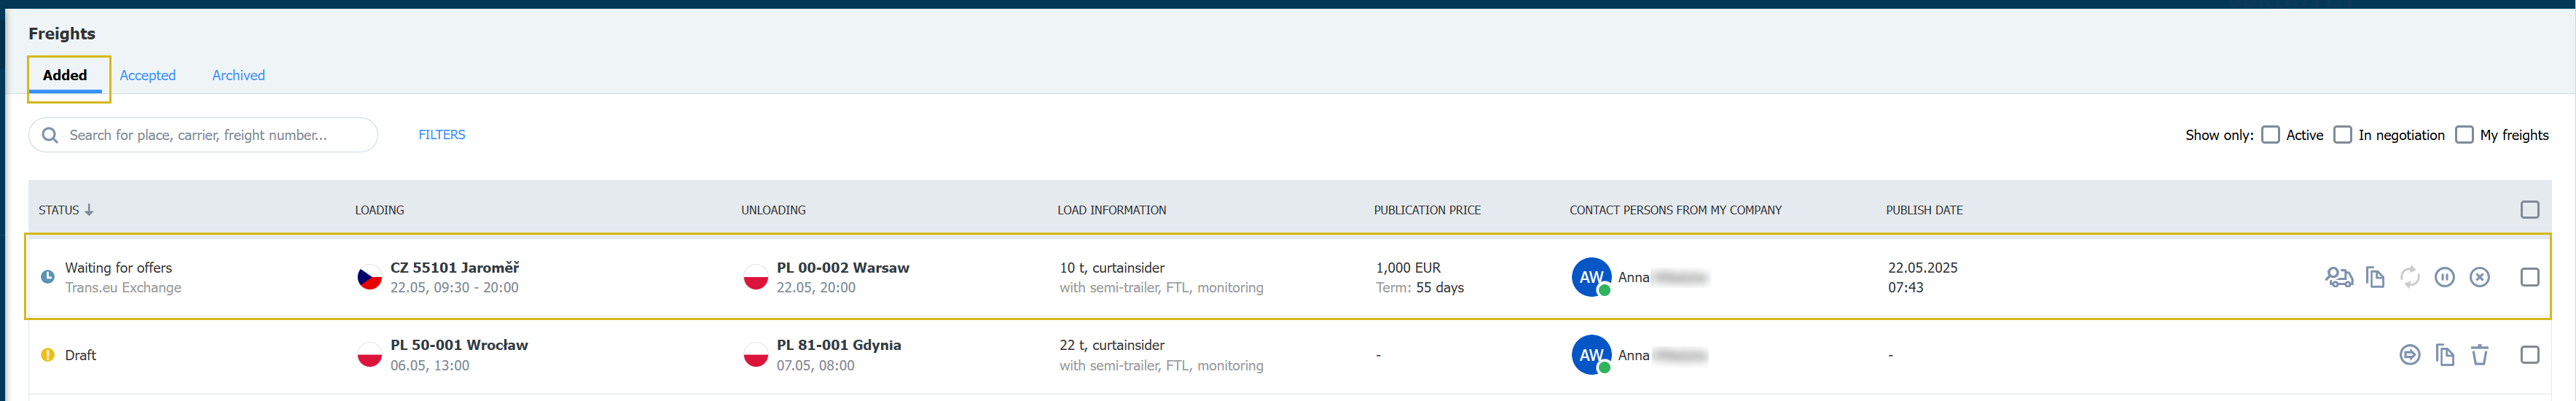
Task: Copy the Jaroměř–Warsaw freight
Action: coord(2375,277)
